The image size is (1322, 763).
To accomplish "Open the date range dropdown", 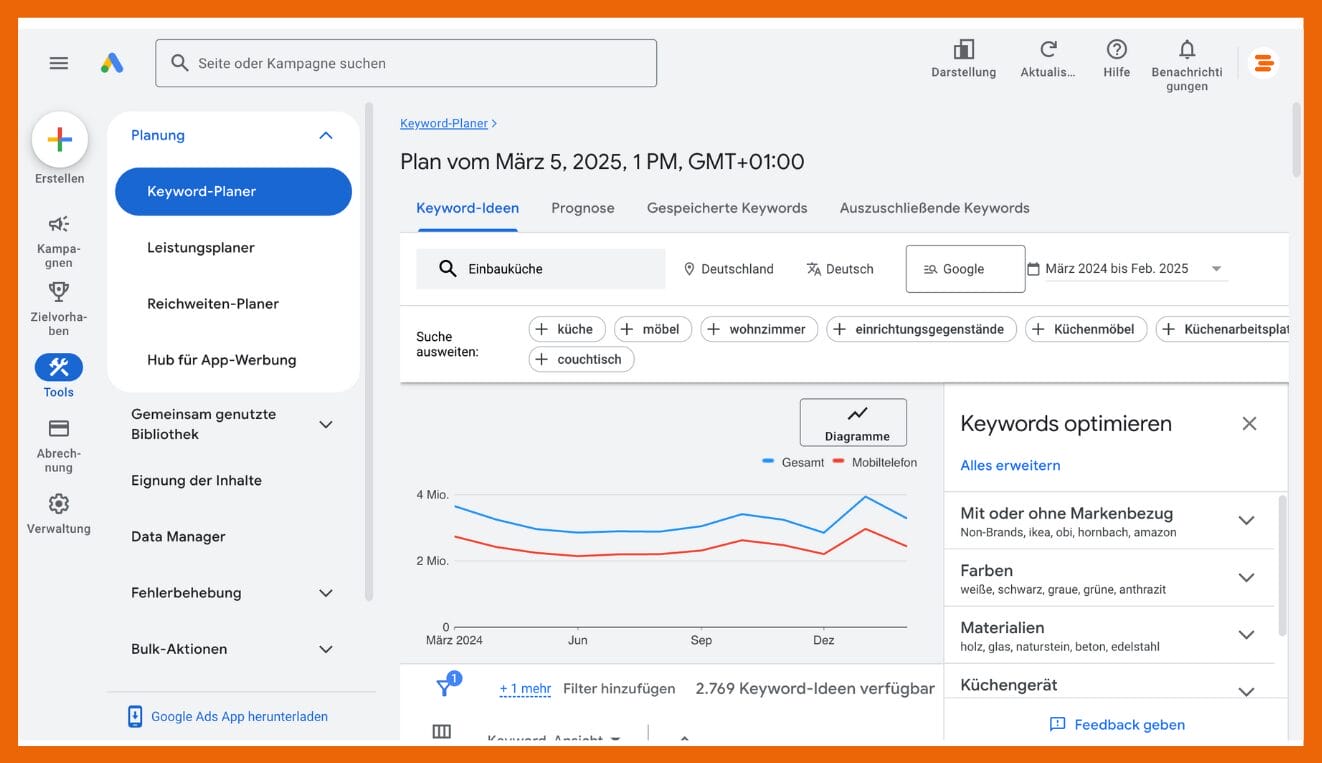I will (1216, 269).
